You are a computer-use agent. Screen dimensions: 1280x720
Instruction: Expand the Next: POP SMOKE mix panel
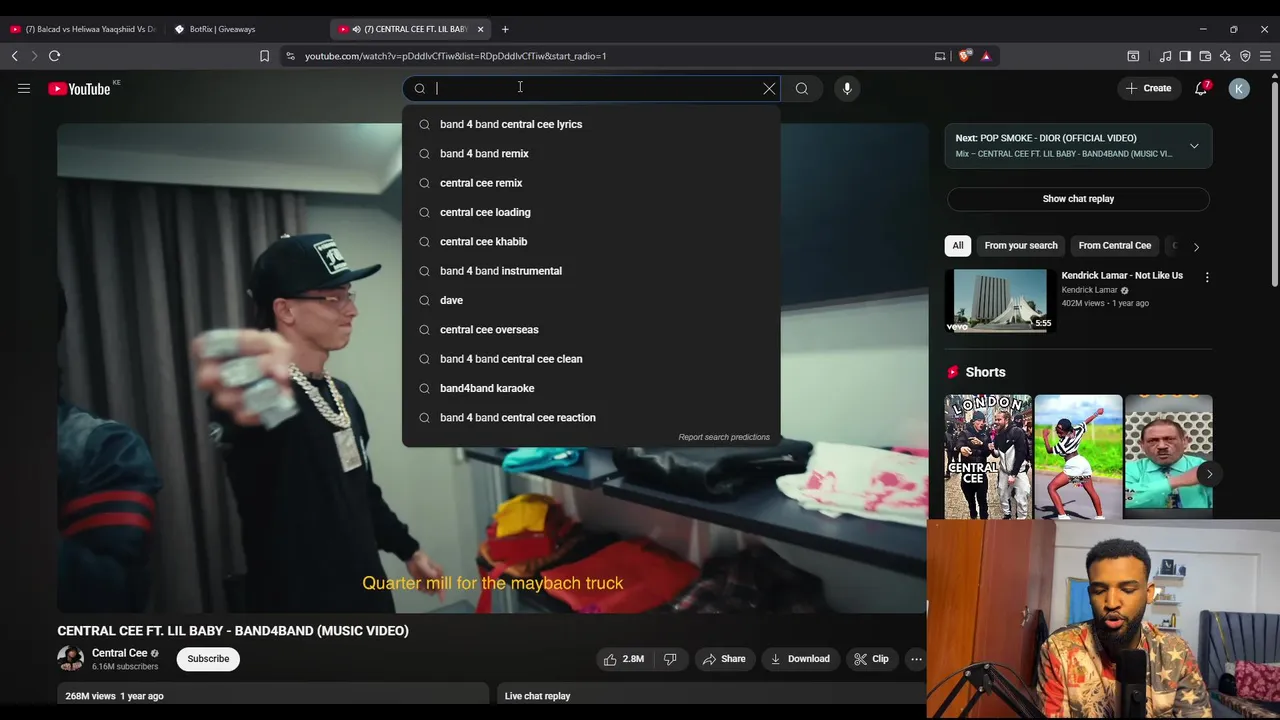pos(1194,146)
